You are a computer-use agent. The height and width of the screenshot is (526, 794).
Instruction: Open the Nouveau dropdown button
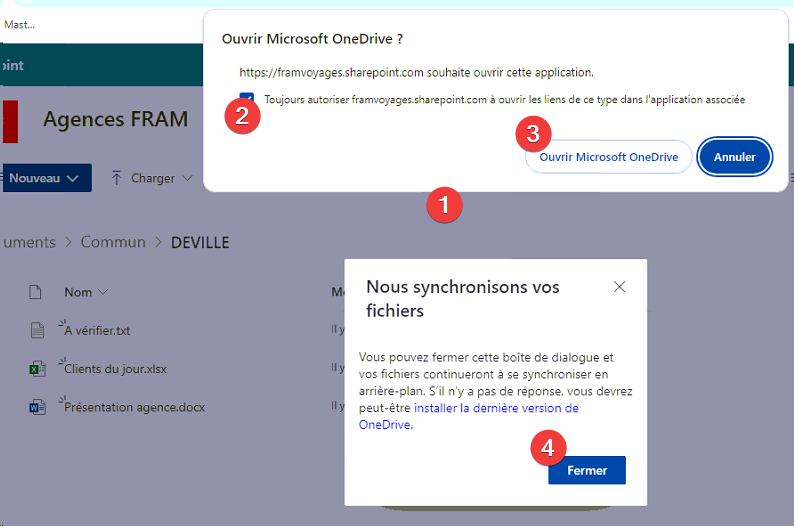tap(47, 178)
